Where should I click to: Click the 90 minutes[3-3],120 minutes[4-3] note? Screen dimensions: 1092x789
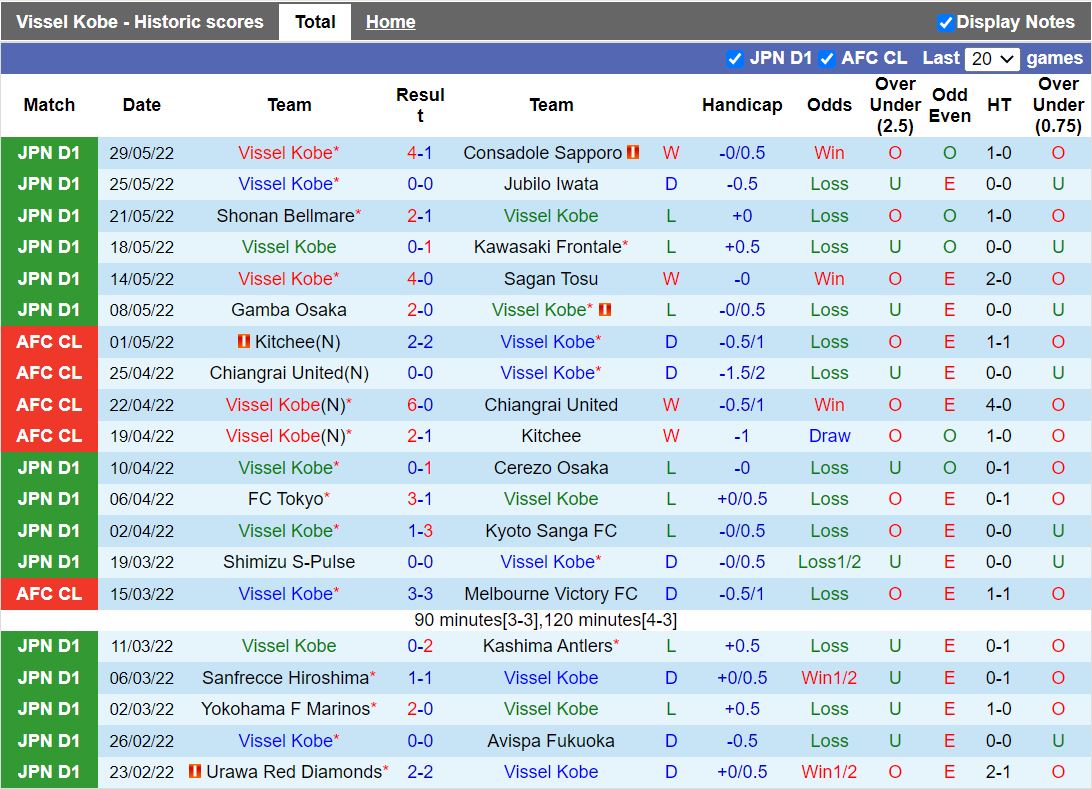pyautogui.click(x=545, y=620)
